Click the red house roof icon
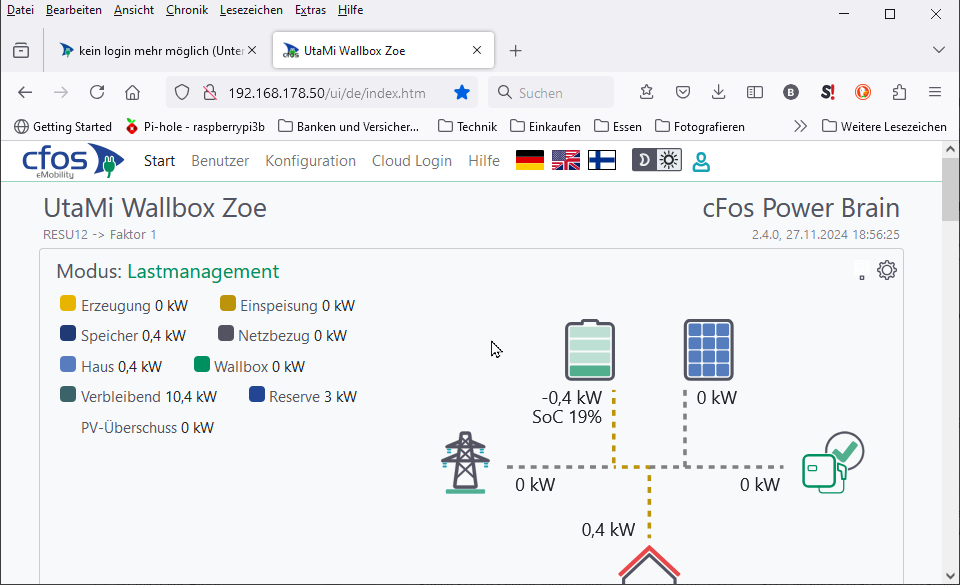This screenshot has width=960, height=585. point(649,564)
